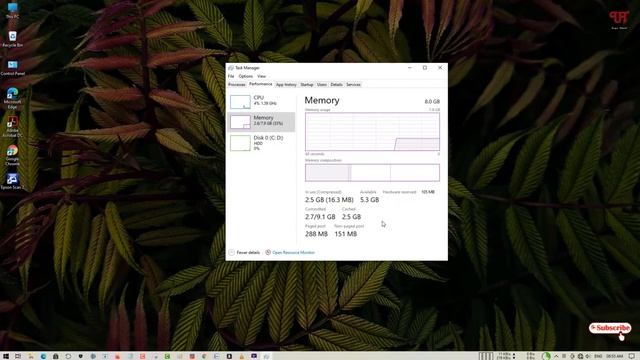Open the ENG language indicator
640x360 pixels.
coord(598,356)
